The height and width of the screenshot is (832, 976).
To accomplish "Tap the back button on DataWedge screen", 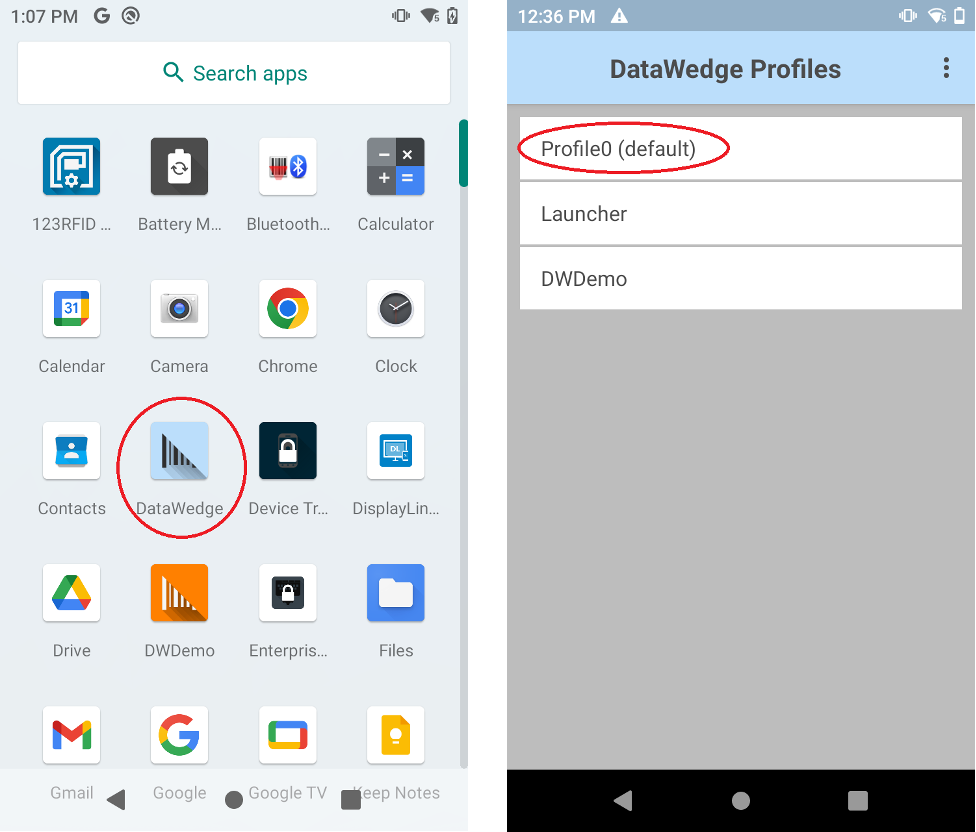I will click(623, 800).
